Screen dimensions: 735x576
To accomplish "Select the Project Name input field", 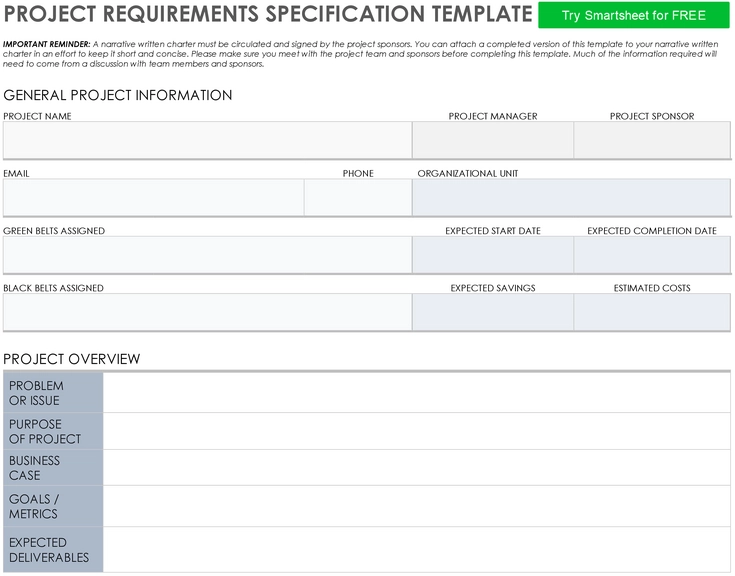I will pyautogui.click(x=208, y=140).
